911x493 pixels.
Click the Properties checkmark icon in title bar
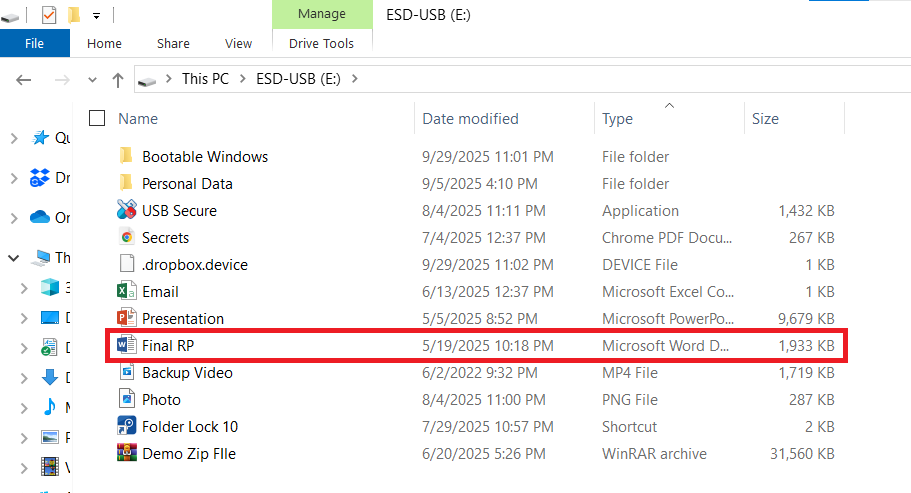(x=49, y=15)
